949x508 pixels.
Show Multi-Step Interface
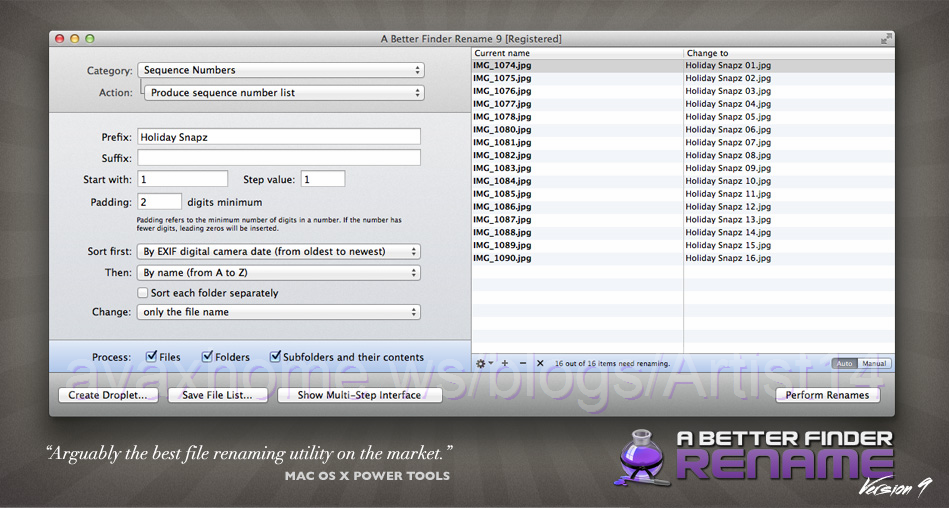pyautogui.click(x=360, y=395)
